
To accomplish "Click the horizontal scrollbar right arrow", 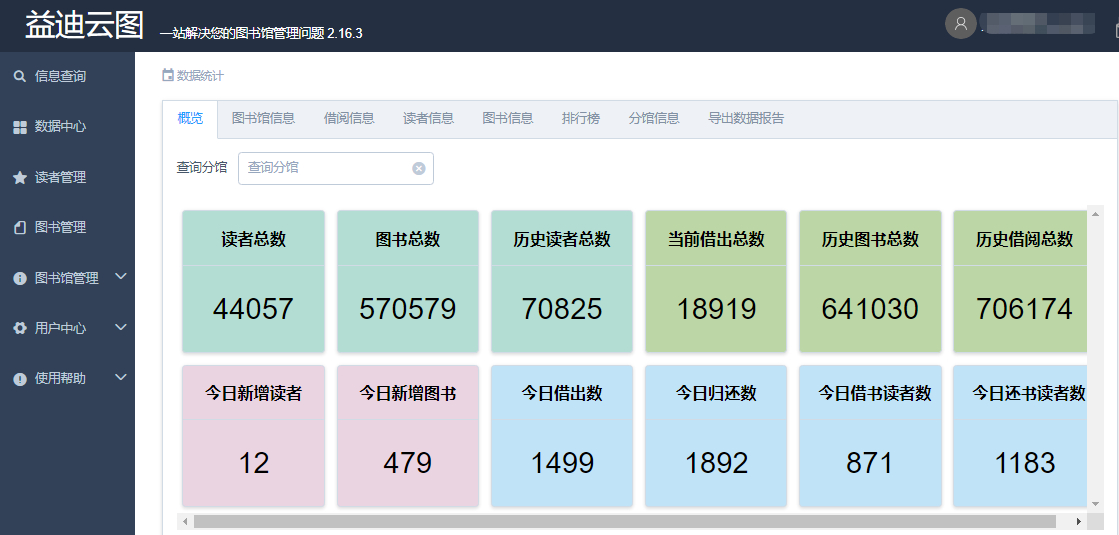I will (x=1078, y=521).
